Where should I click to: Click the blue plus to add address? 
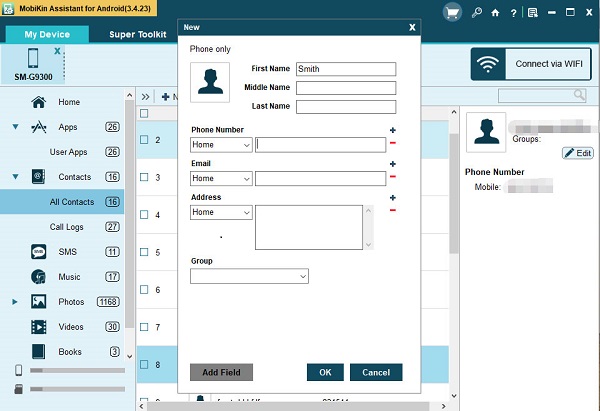point(392,198)
